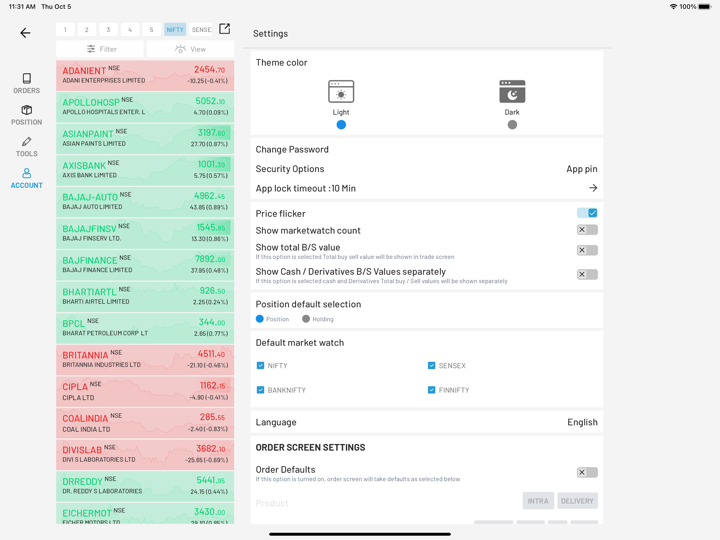Tap the pop-out watchlist icon
720x540 pixels.
click(224, 29)
